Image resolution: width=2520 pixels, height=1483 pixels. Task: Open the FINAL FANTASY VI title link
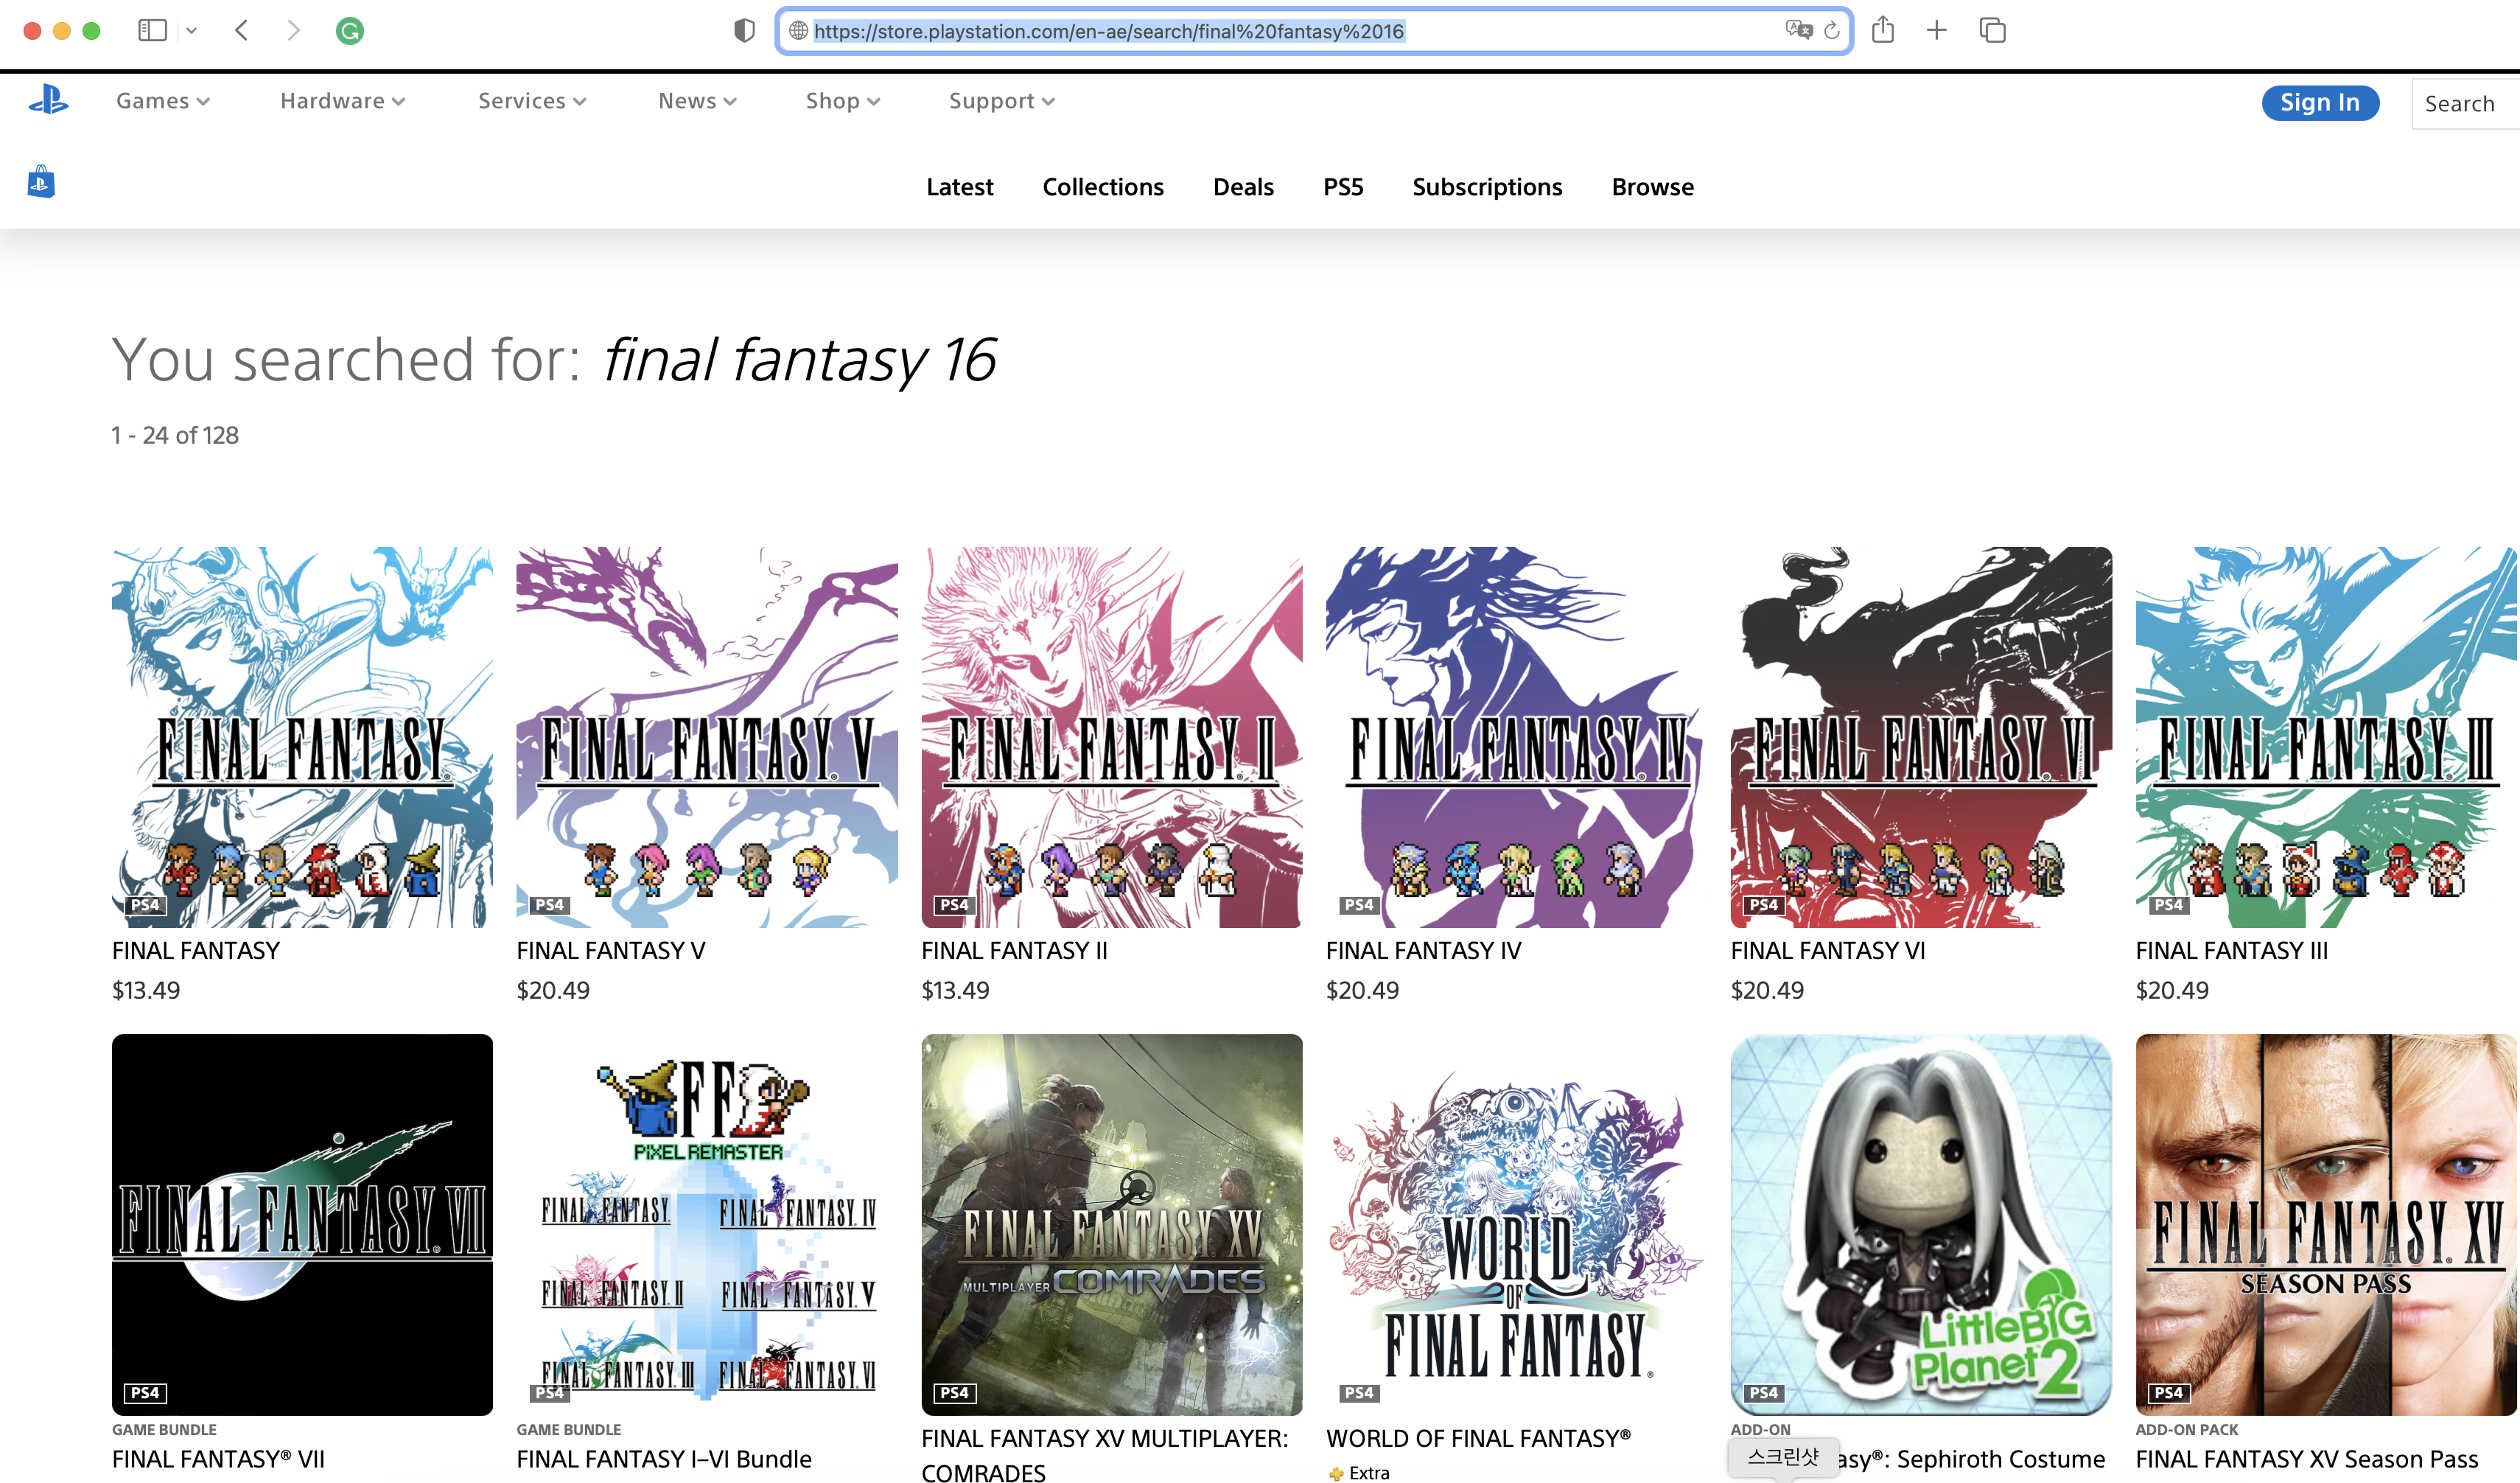pyautogui.click(x=1827, y=950)
